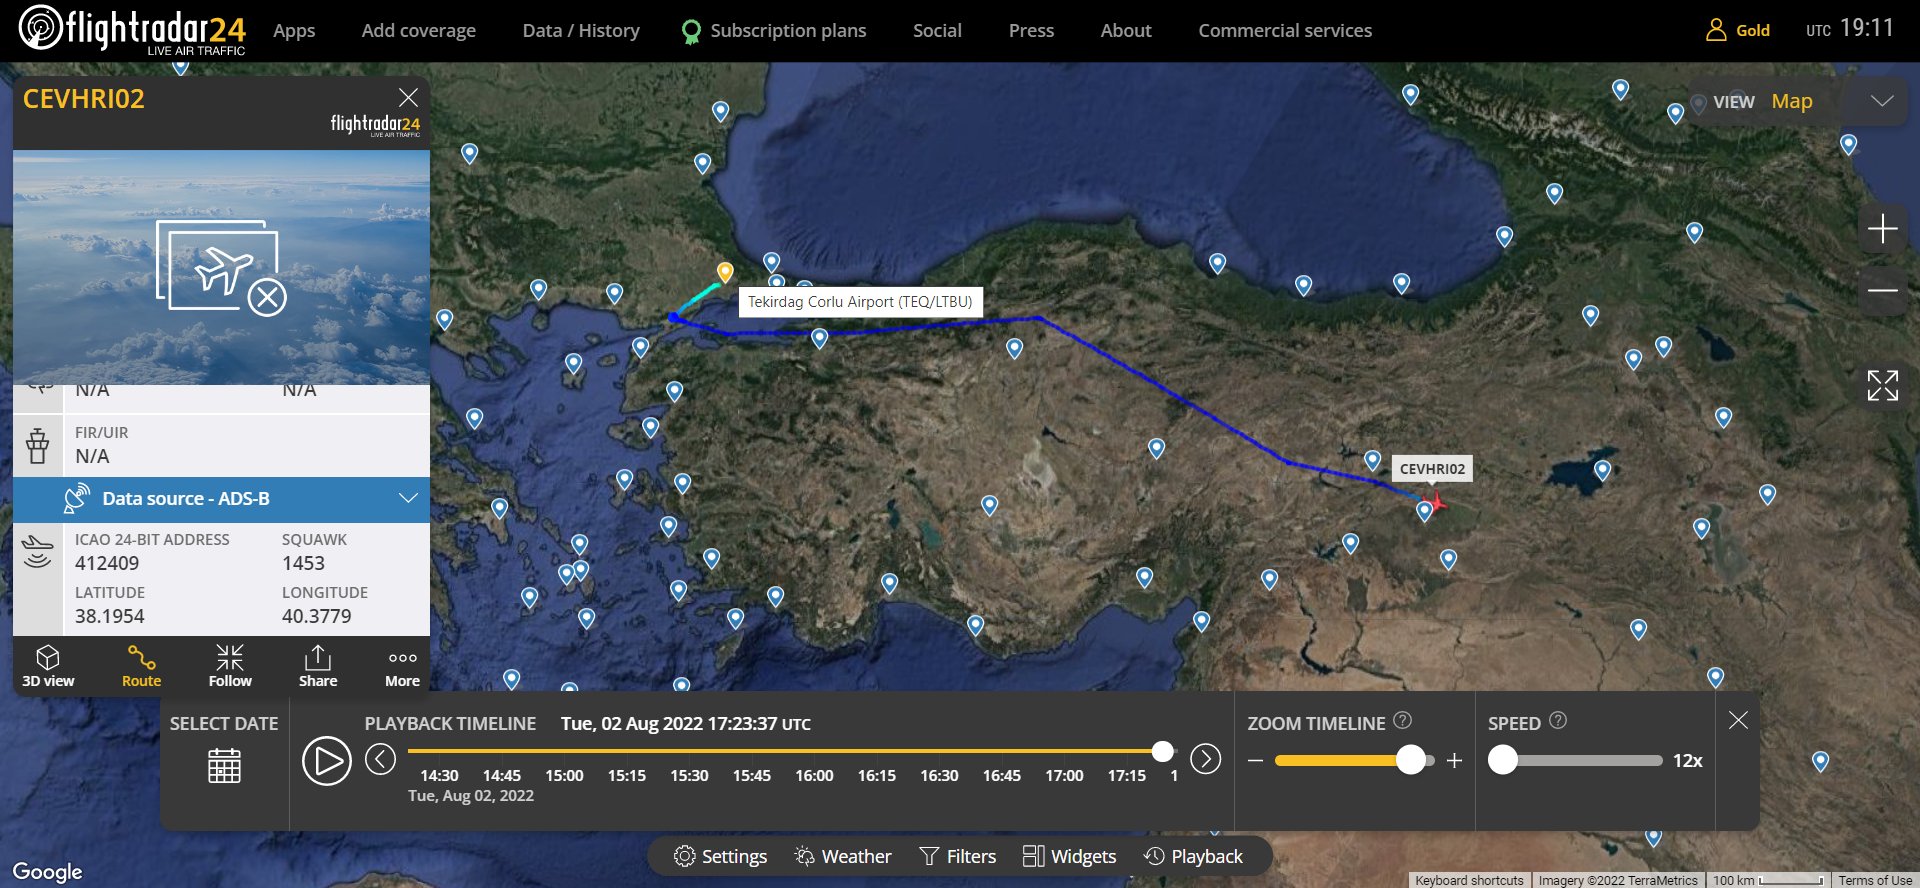Open the Social menu
This screenshot has width=1920, height=888.
(x=937, y=30)
